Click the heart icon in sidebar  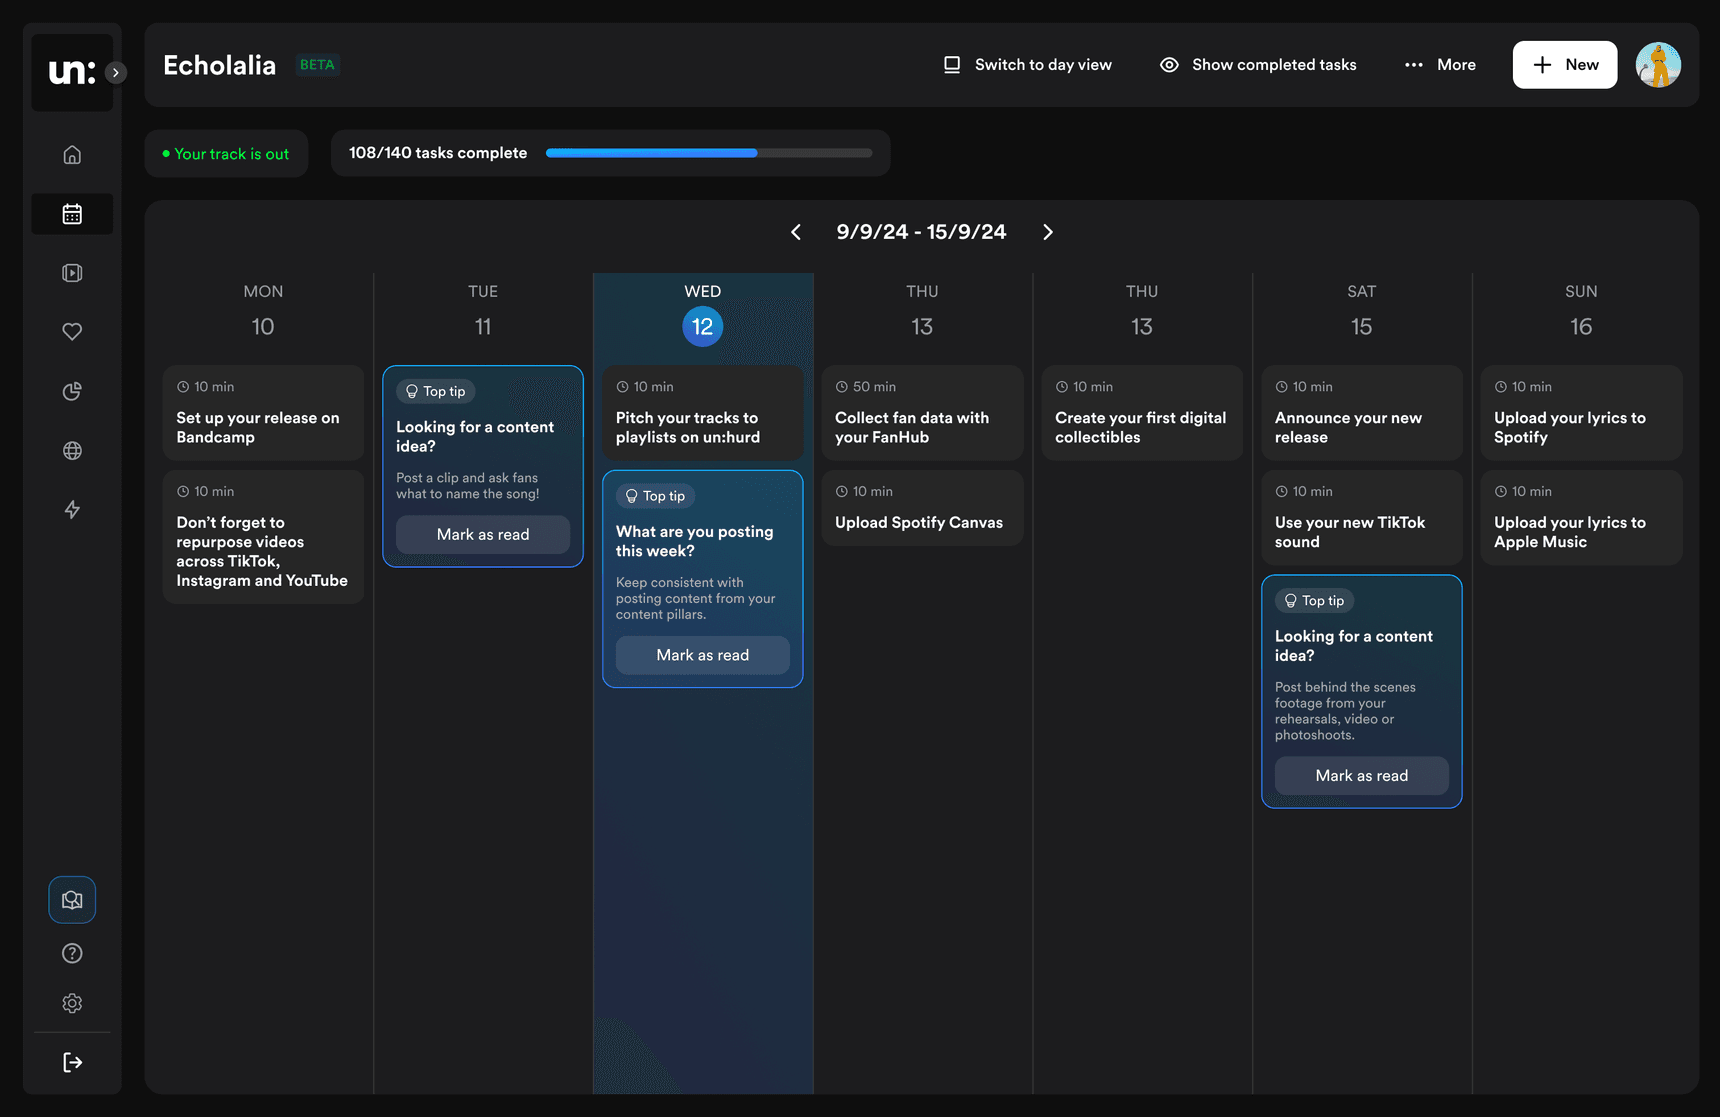(72, 332)
